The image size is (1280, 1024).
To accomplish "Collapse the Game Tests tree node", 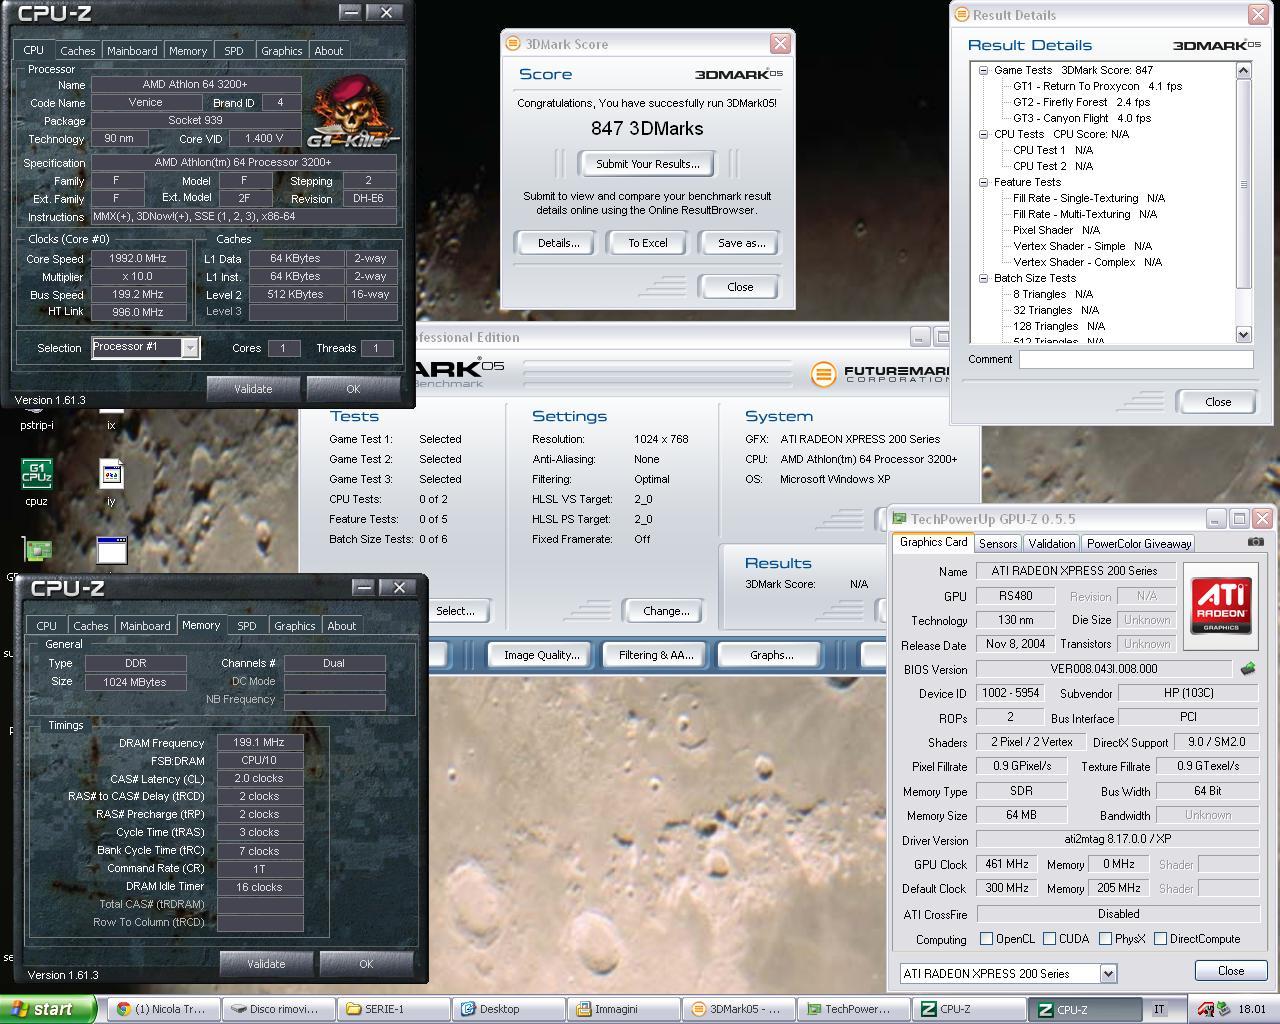I will (983, 70).
